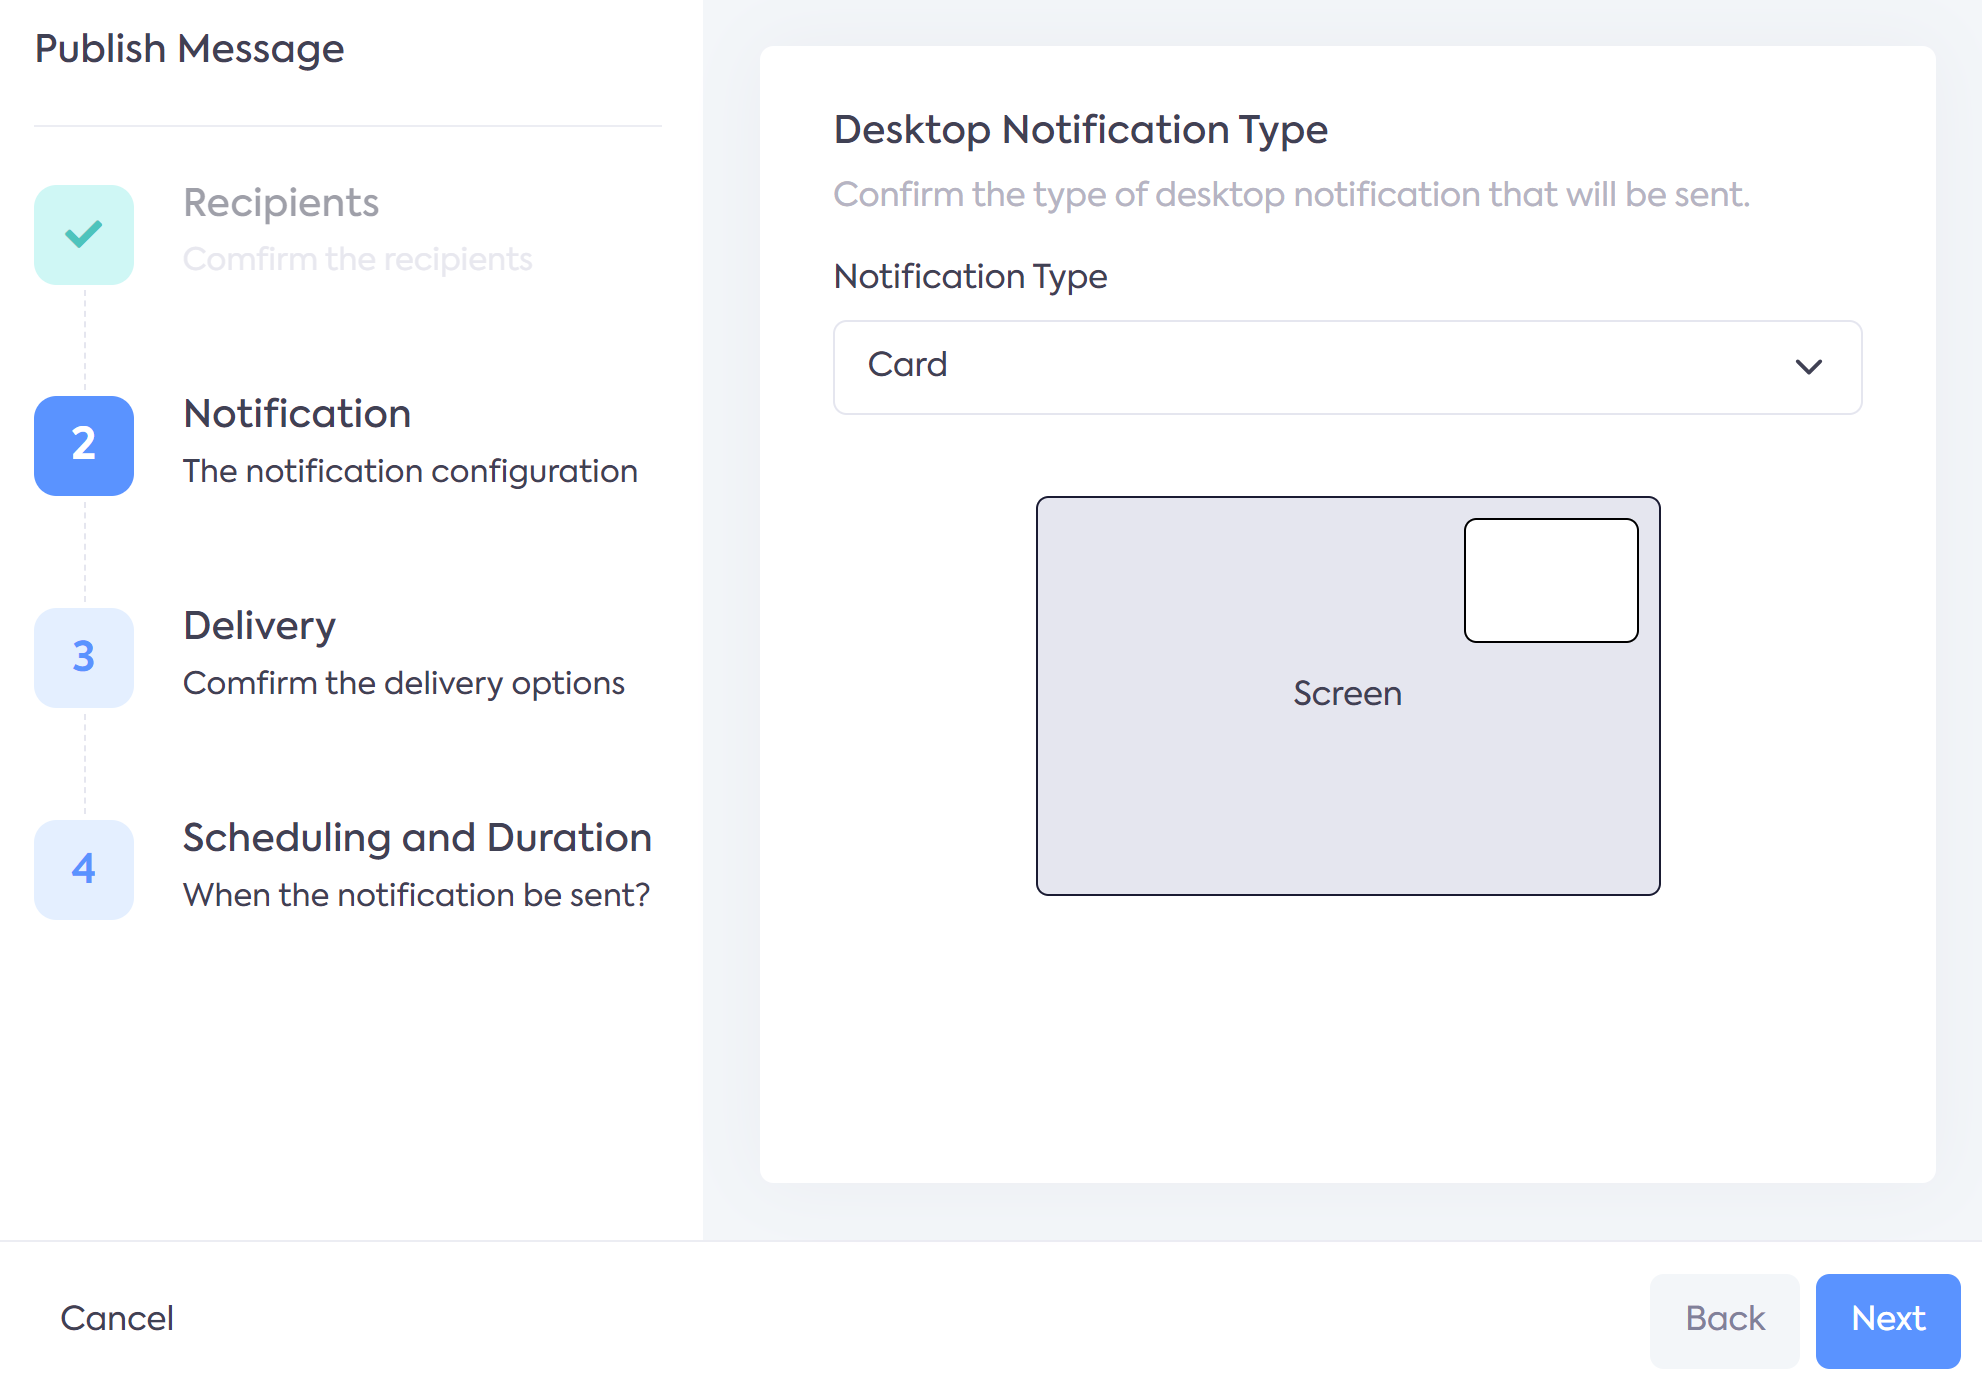
Task: Click the blue step 2 icon
Action: click(x=84, y=446)
